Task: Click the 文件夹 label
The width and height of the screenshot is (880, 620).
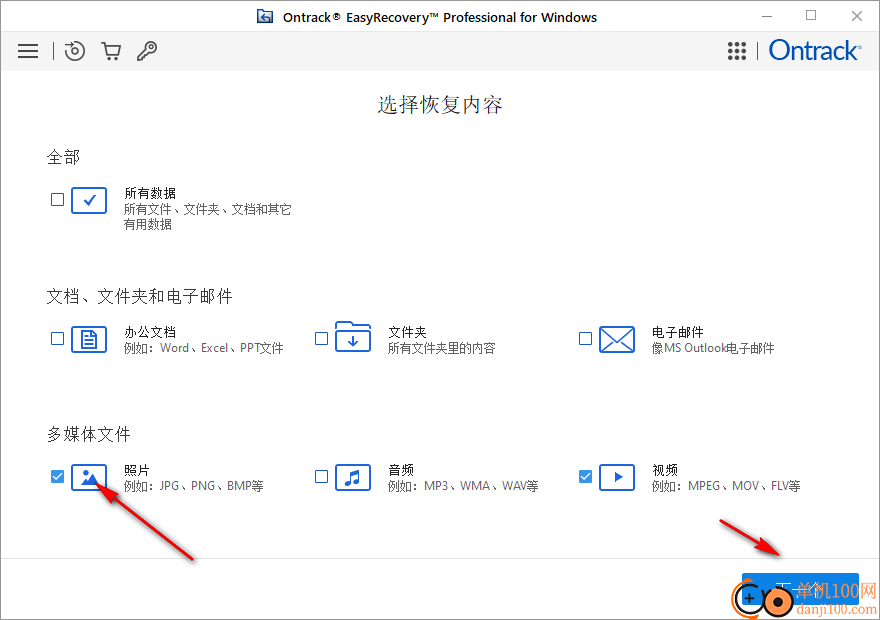Action: tap(407, 332)
